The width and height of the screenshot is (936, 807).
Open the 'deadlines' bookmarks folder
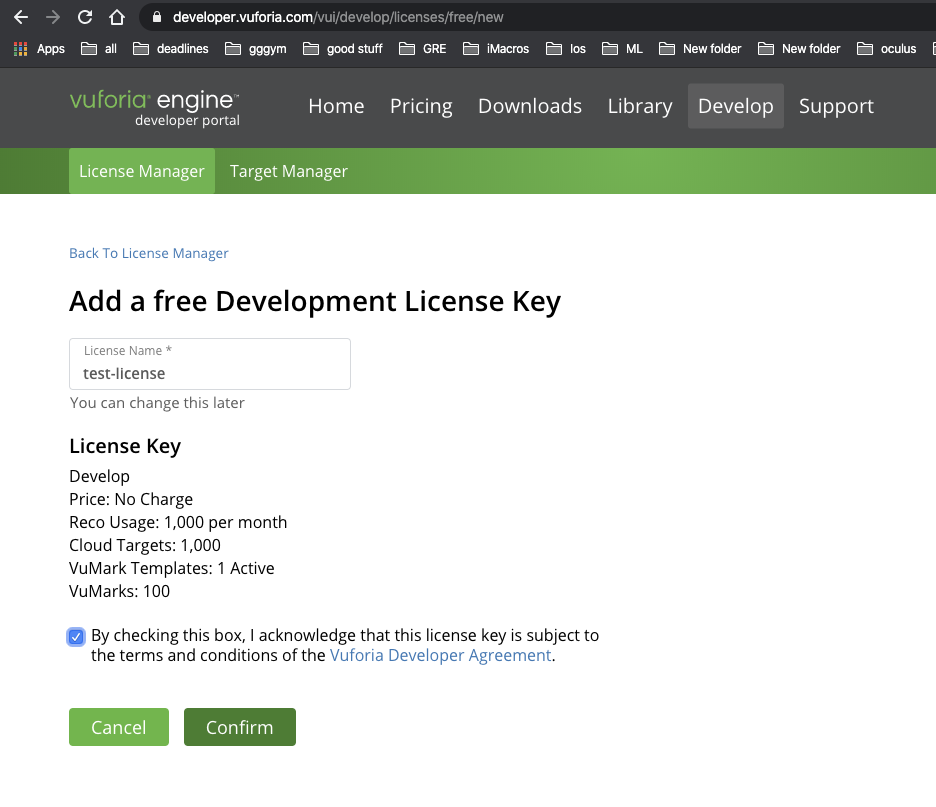click(x=171, y=49)
